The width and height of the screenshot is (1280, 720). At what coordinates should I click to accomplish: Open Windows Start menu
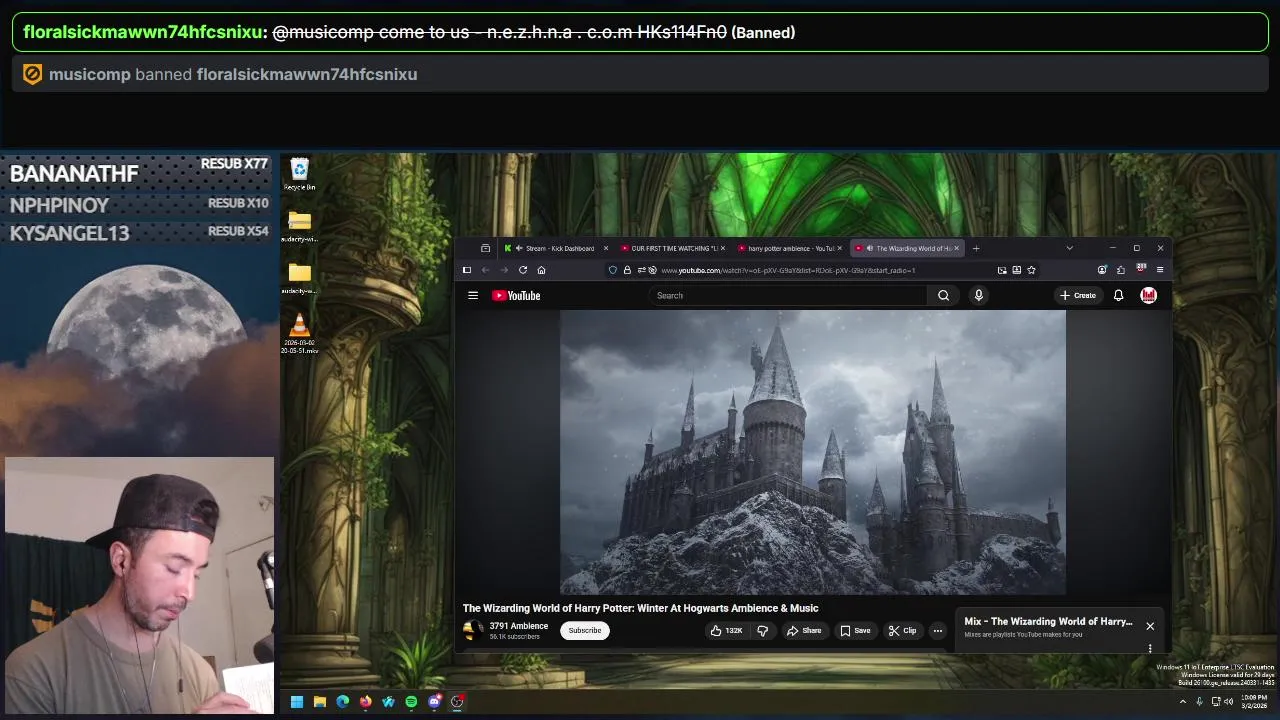point(297,702)
